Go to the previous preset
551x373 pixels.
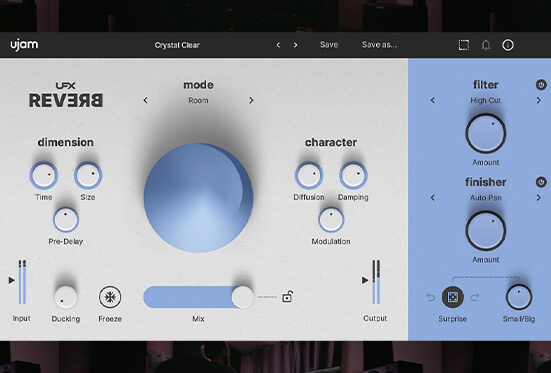pos(278,45)
